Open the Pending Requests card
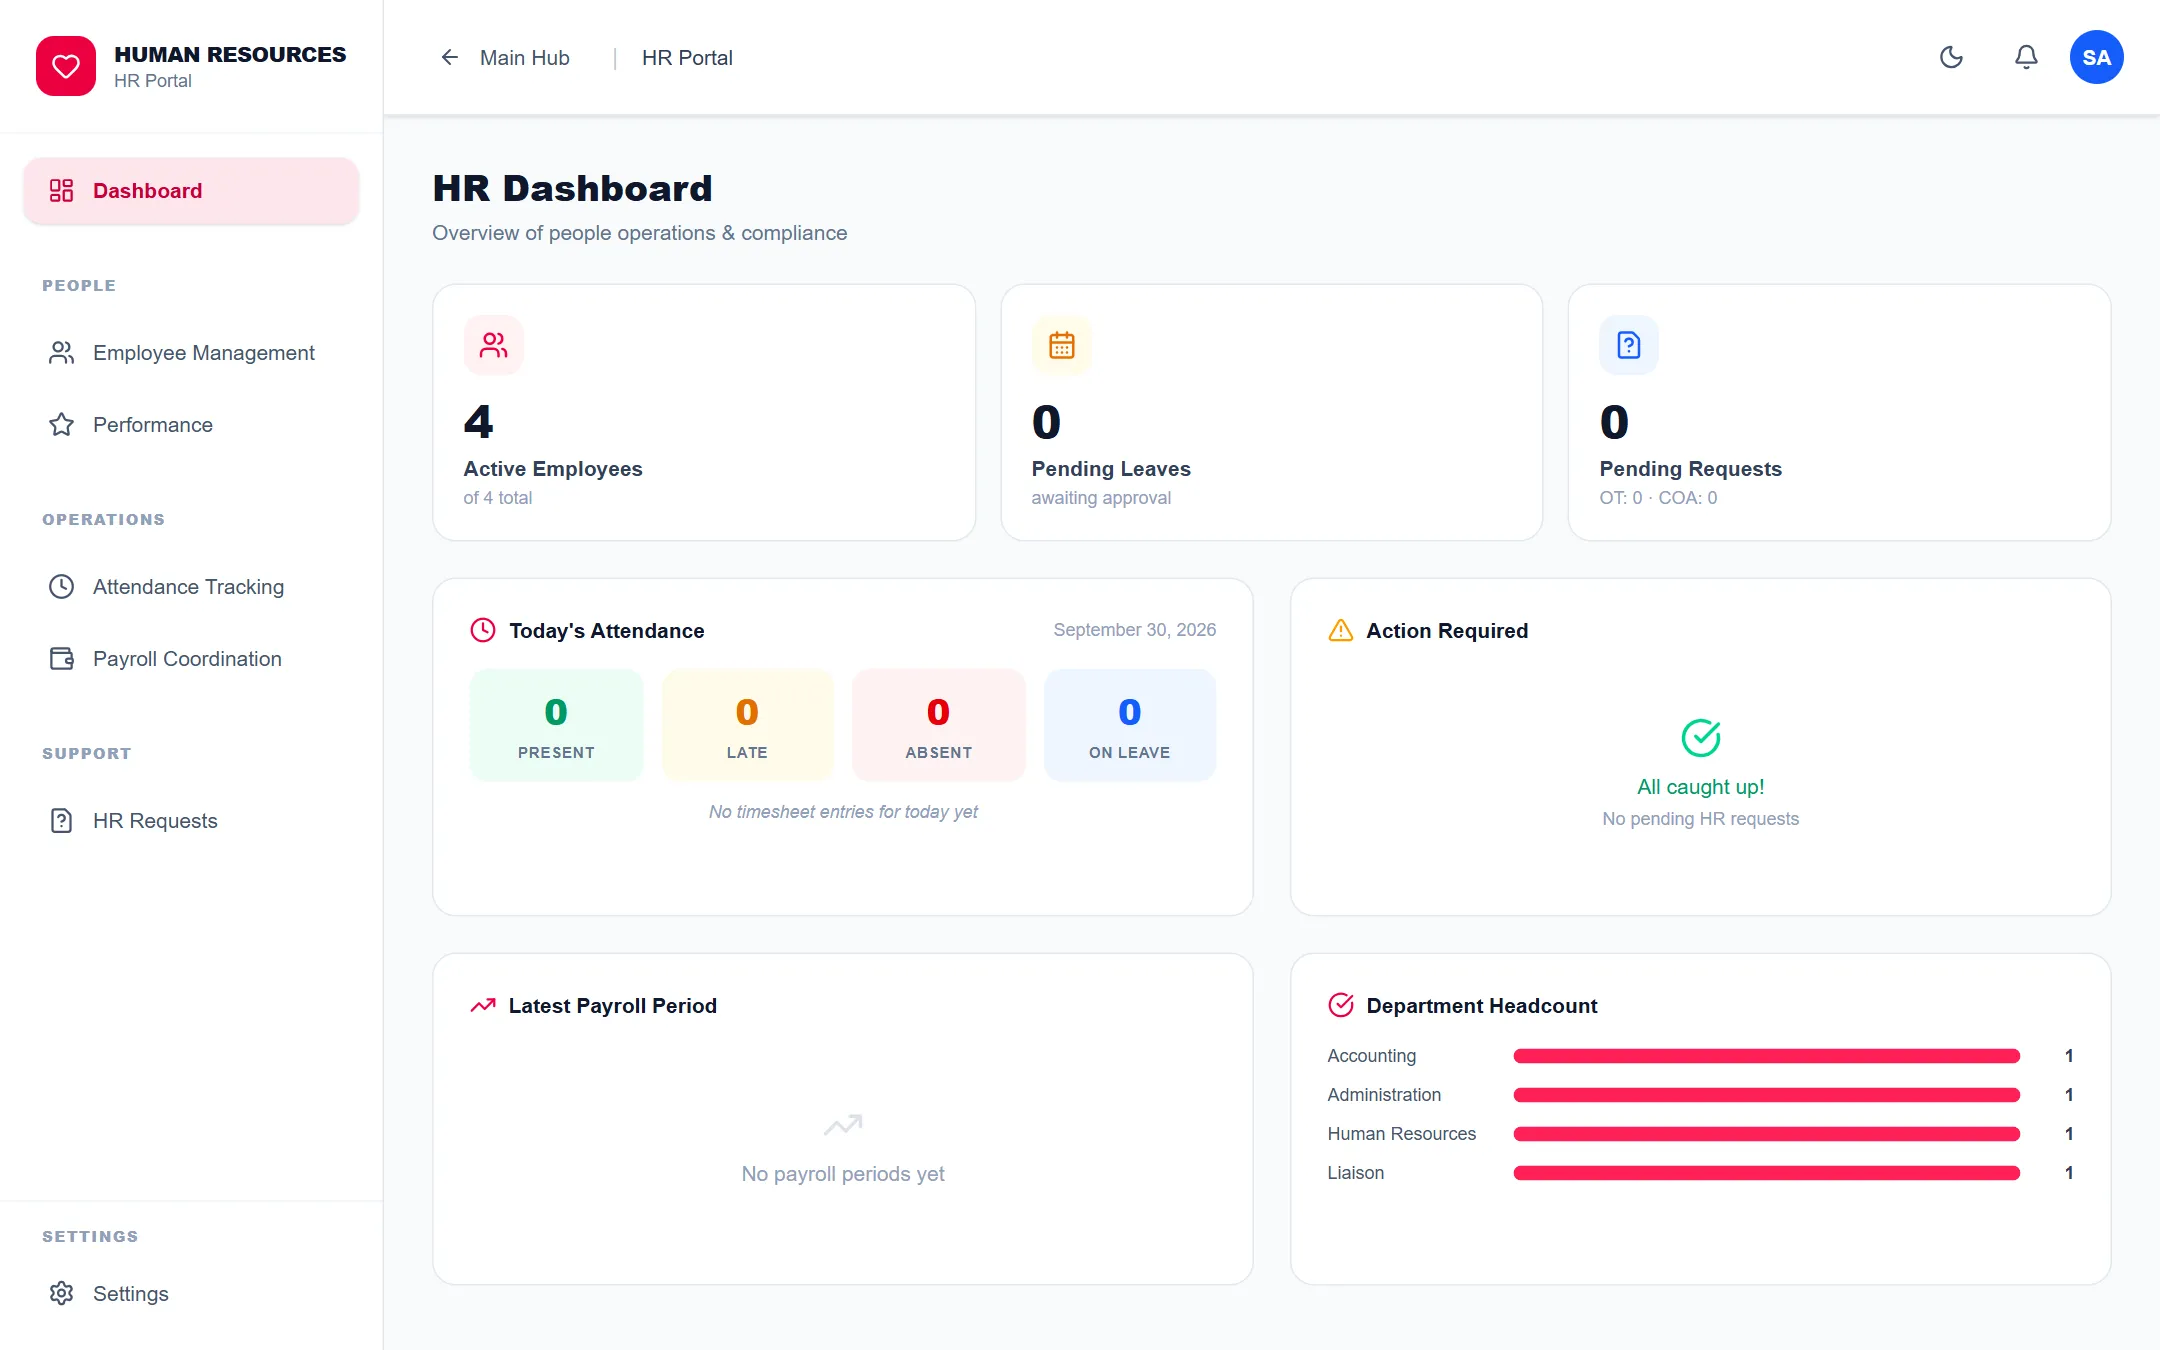The image size is (2160, 1350). pos(1839,412)
